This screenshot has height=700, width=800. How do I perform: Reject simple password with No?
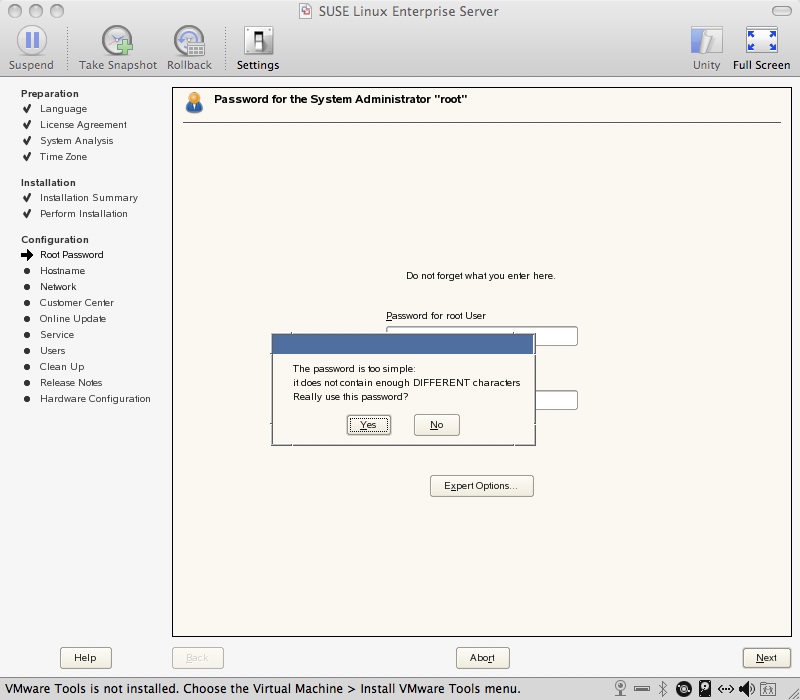437,425
